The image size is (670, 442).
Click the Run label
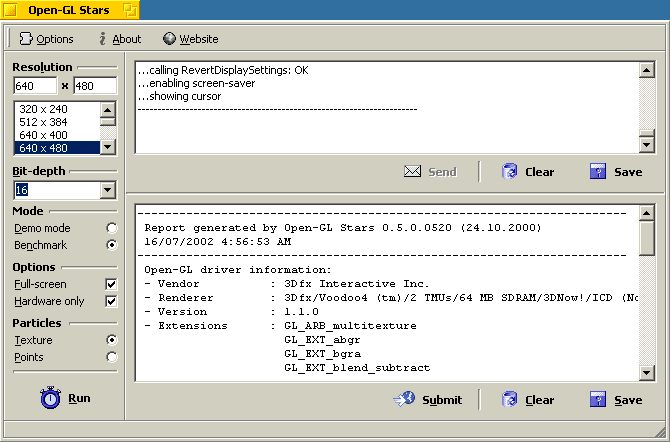[x=79, y=398]
